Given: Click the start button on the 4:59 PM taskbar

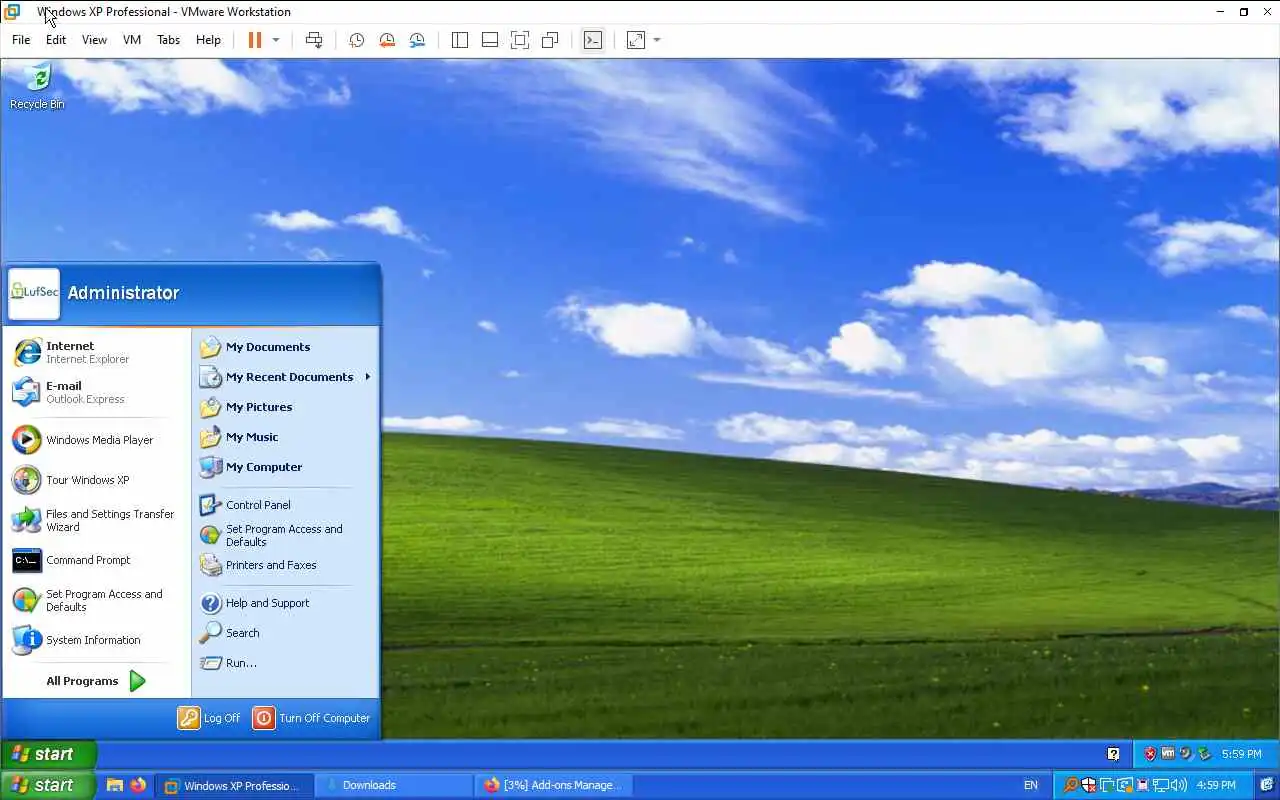Looking at the screenshot, I should (x=48, y=785).
